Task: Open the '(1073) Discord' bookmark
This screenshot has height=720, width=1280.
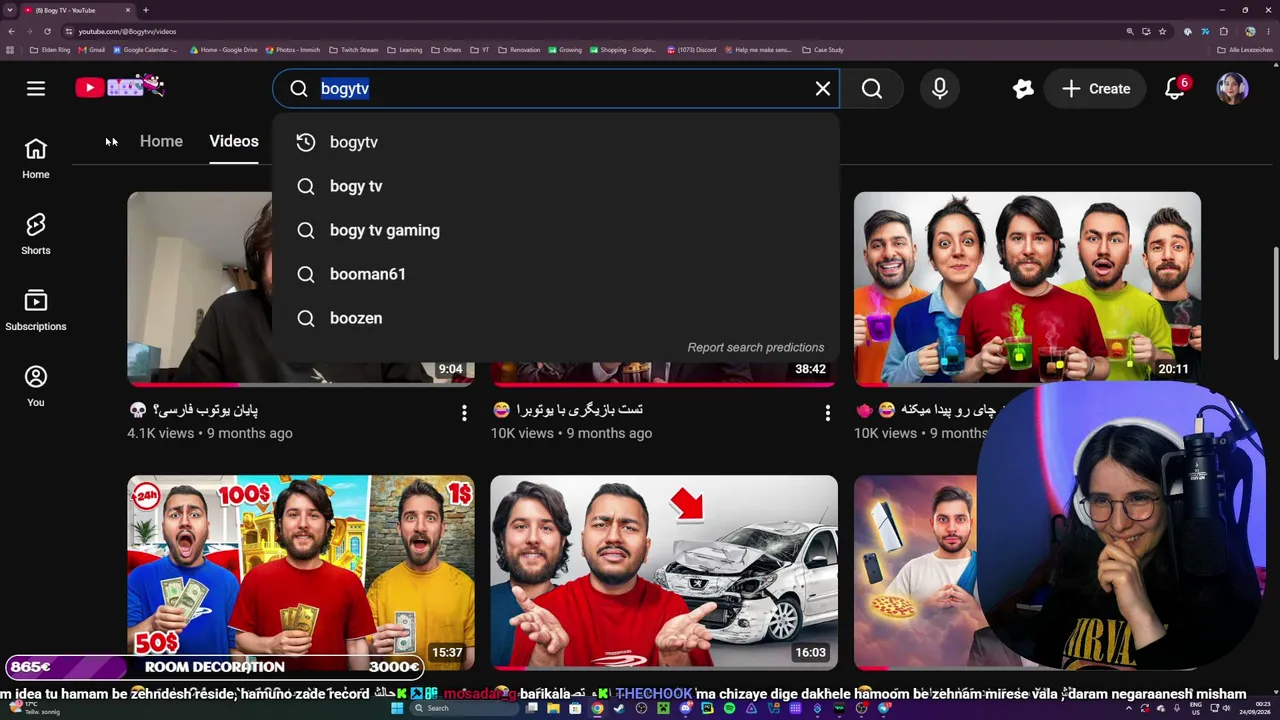Action: click(x=691, y=50)
